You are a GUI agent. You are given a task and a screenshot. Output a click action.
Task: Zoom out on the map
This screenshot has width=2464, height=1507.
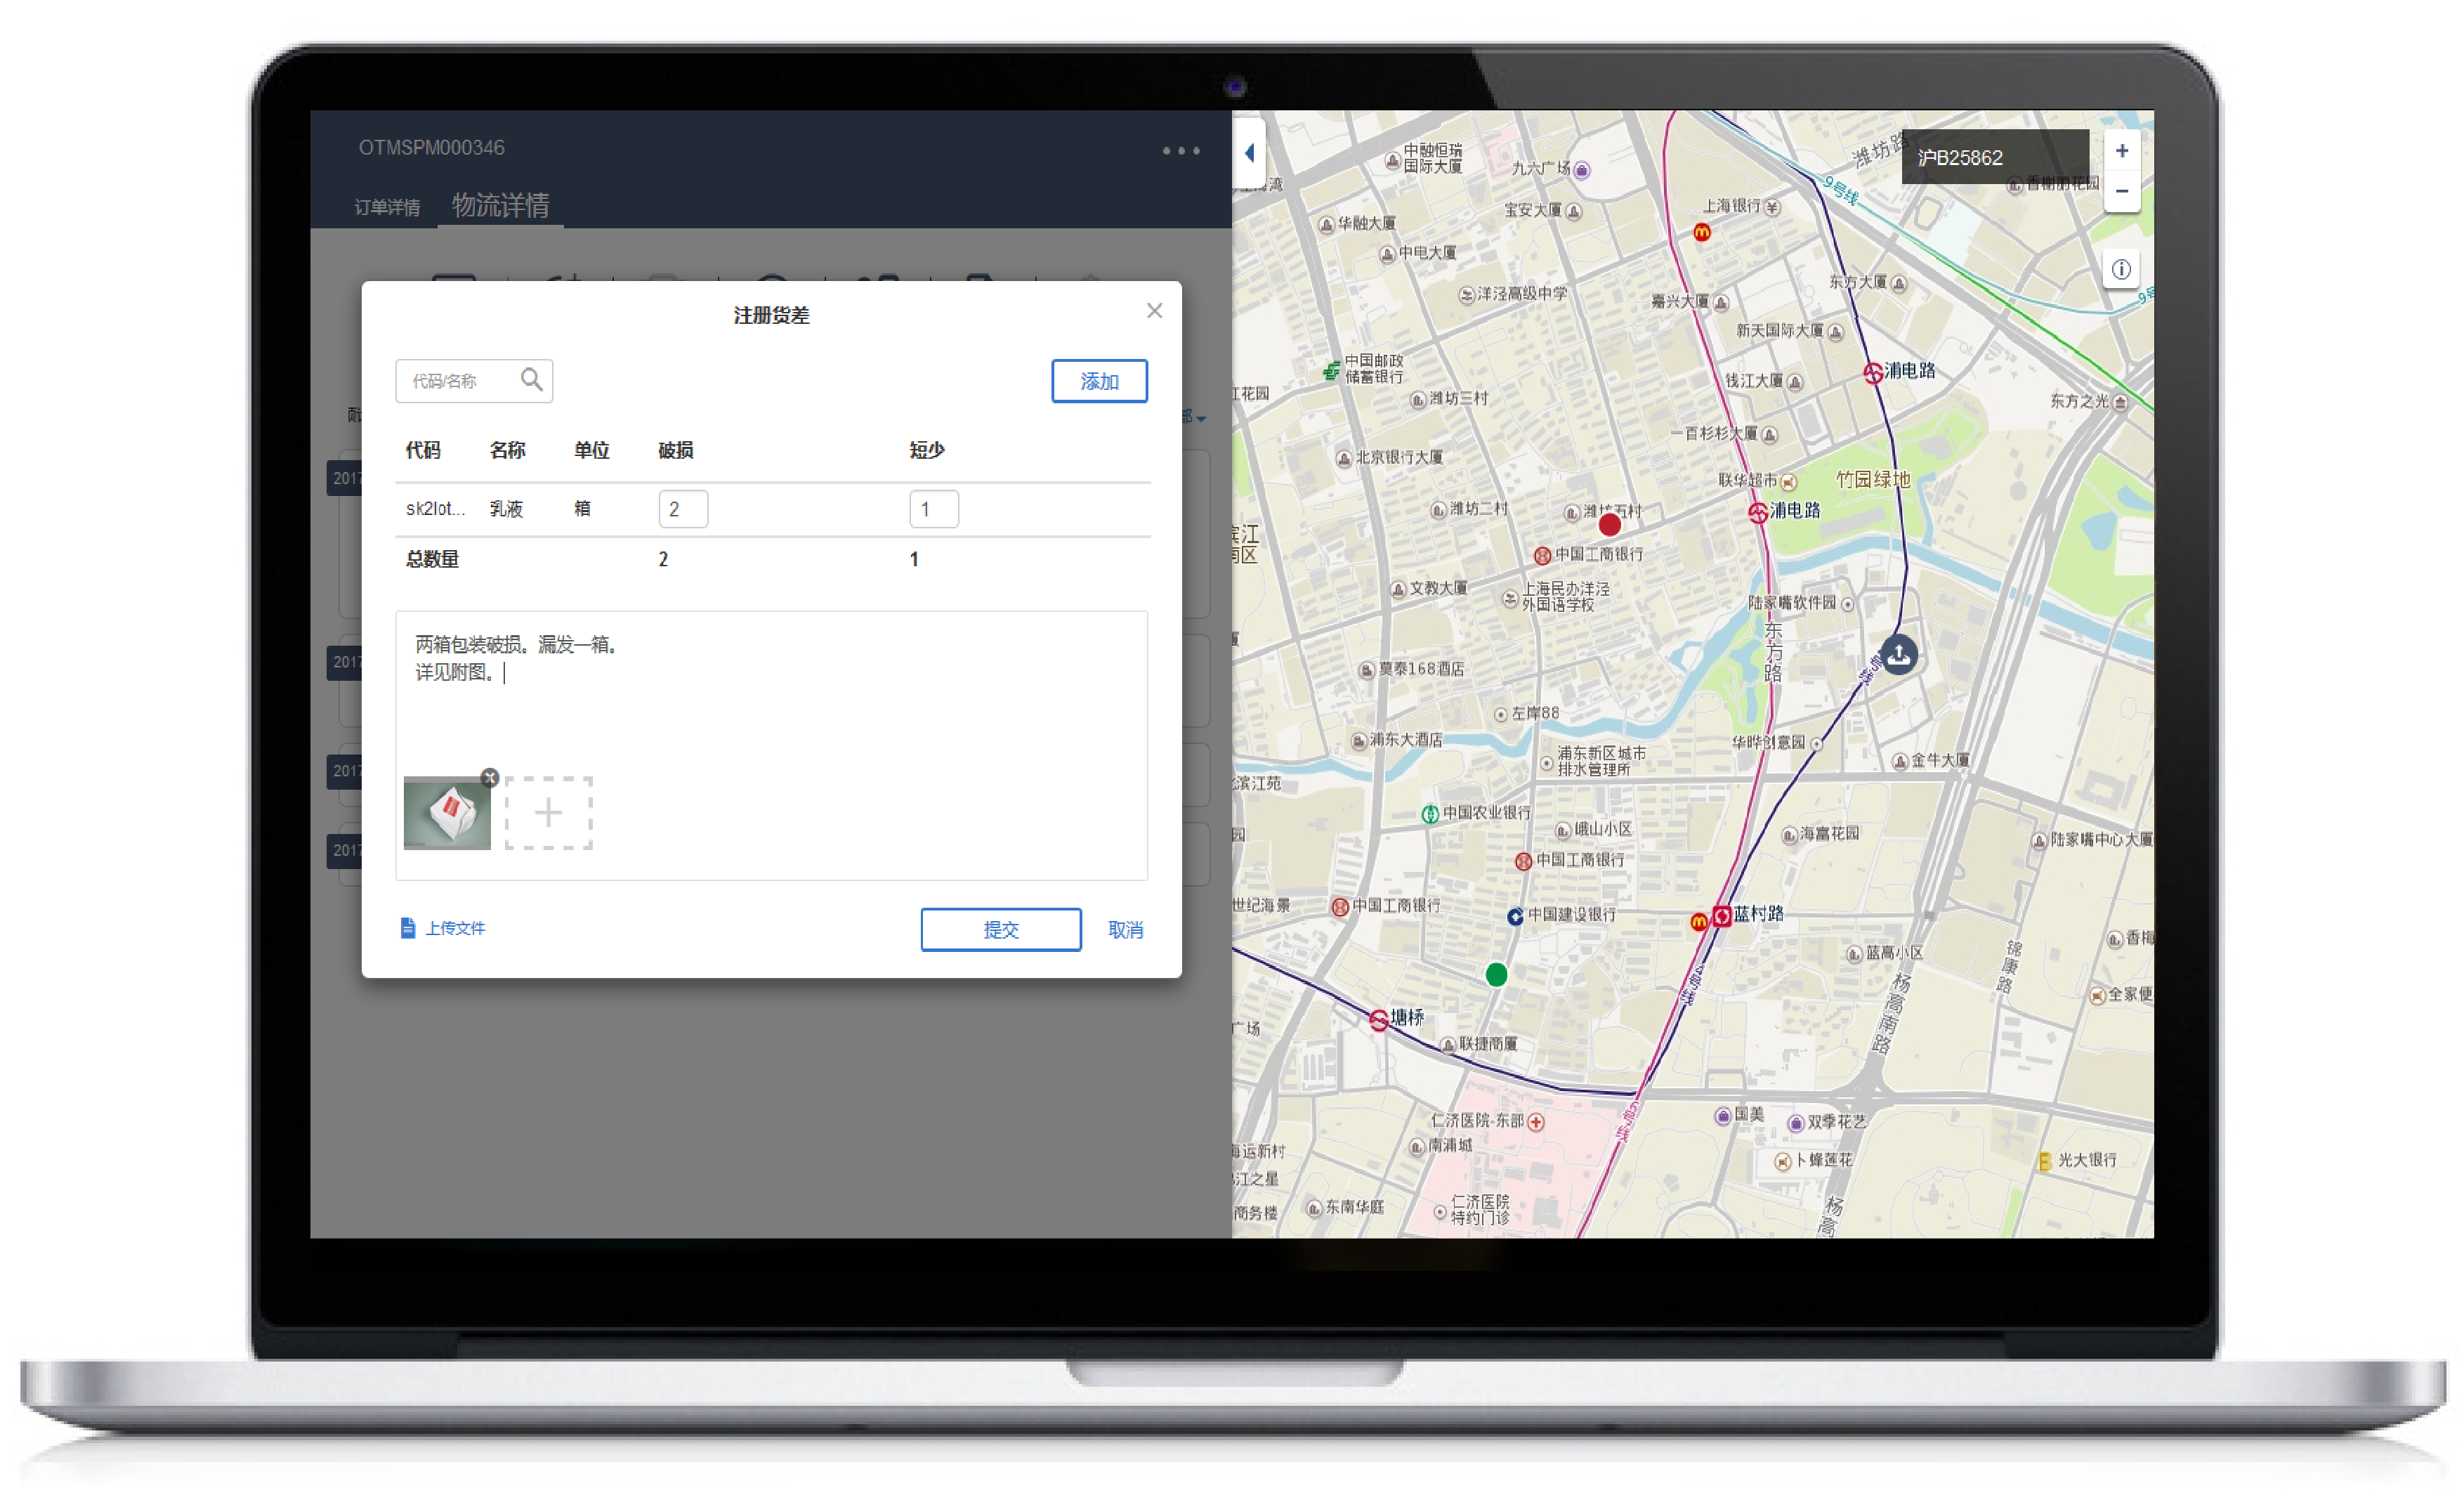click(2121, 192)
